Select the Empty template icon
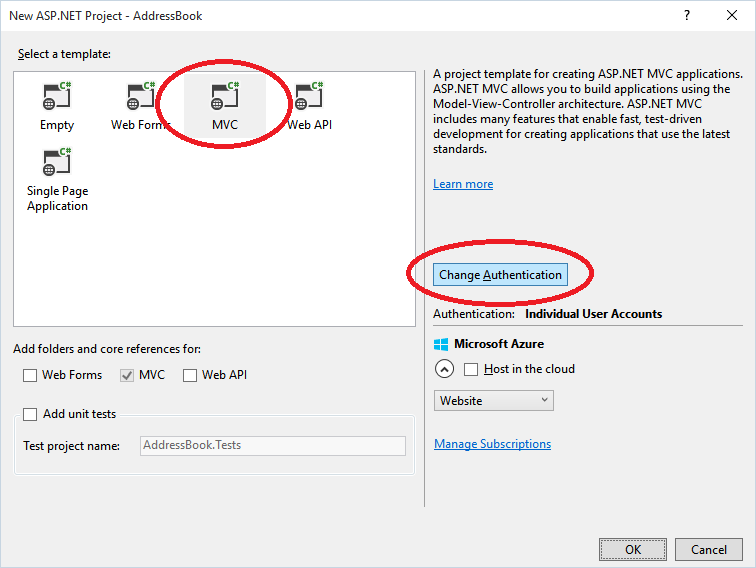 tap(57, 96)
